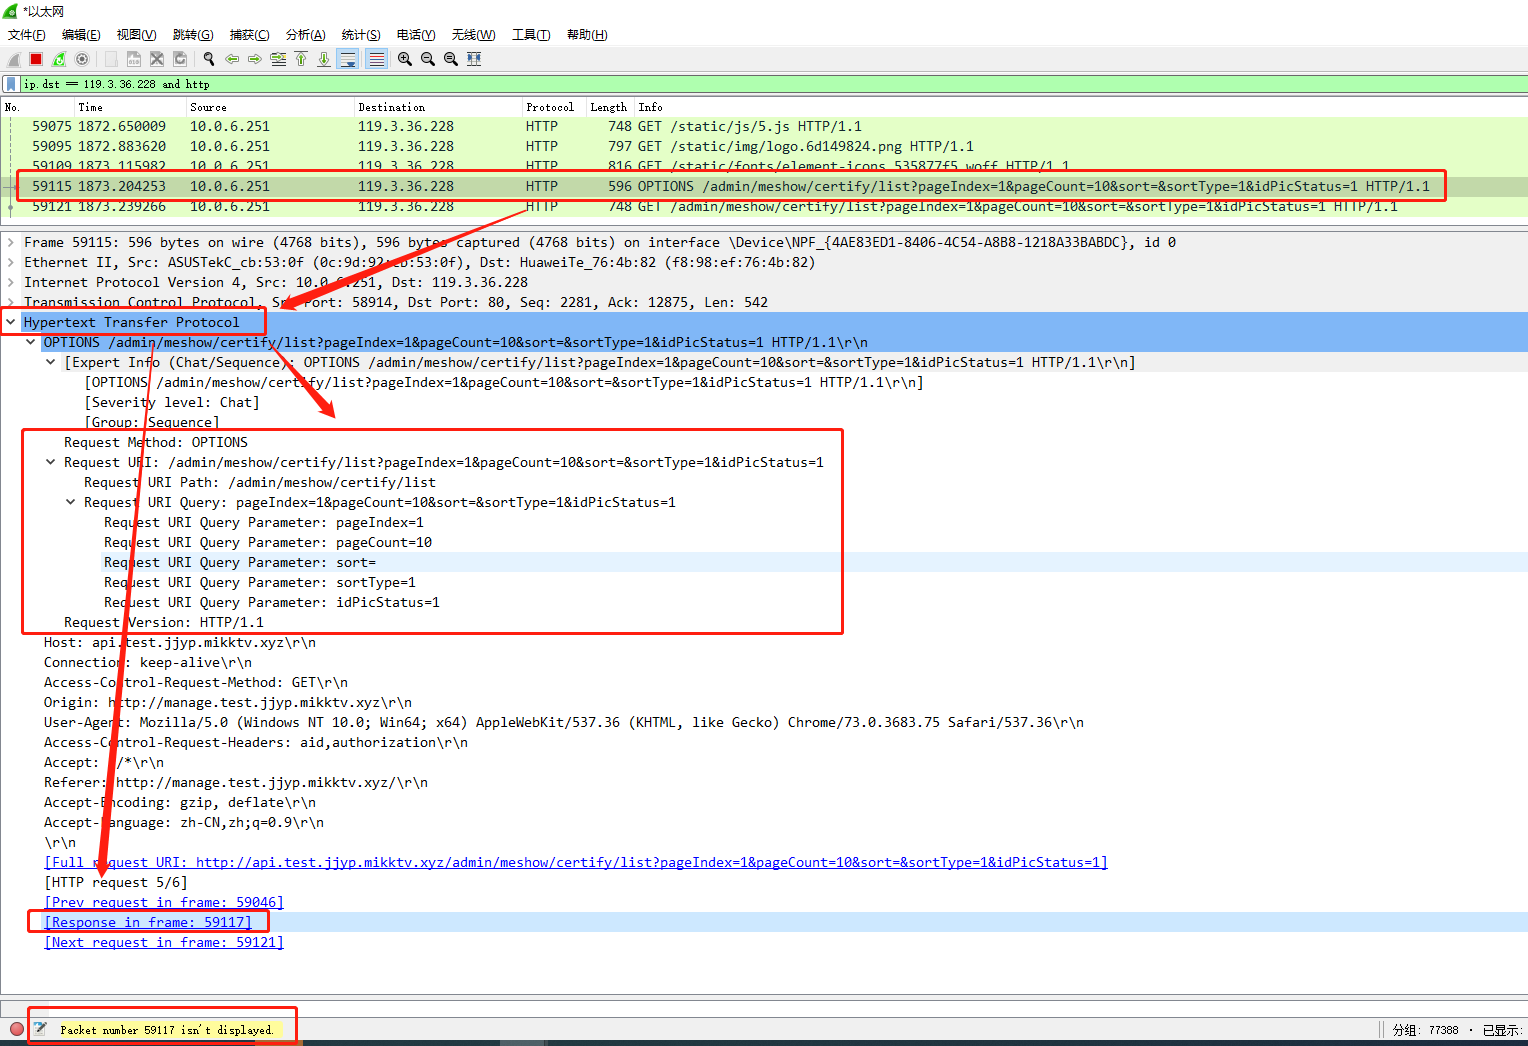1528x1046 pixels.
Task: Open the 统计(S) menu
Action: [361, 35]
